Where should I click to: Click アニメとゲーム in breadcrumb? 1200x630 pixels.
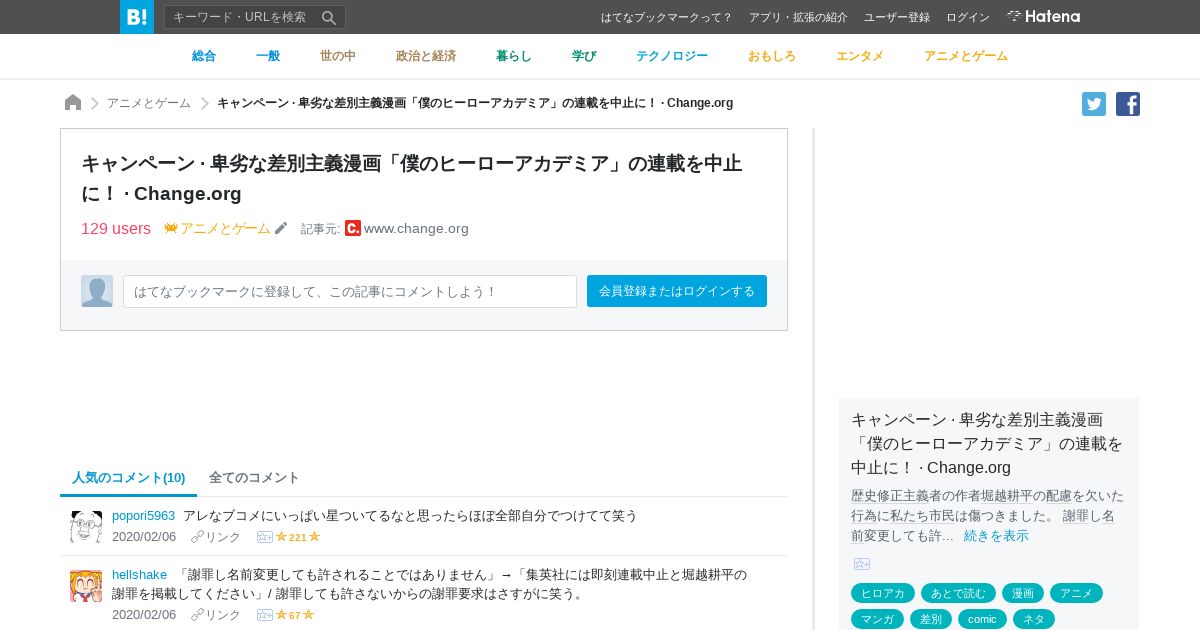point(149,103)
